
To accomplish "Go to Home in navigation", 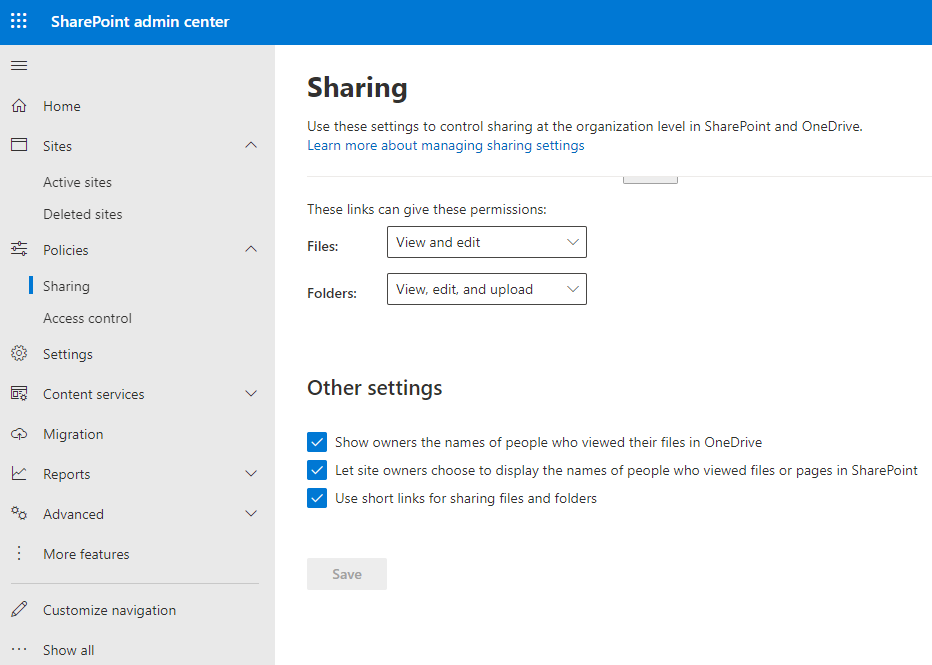I will pyautogui.click(x=62, y=106).
